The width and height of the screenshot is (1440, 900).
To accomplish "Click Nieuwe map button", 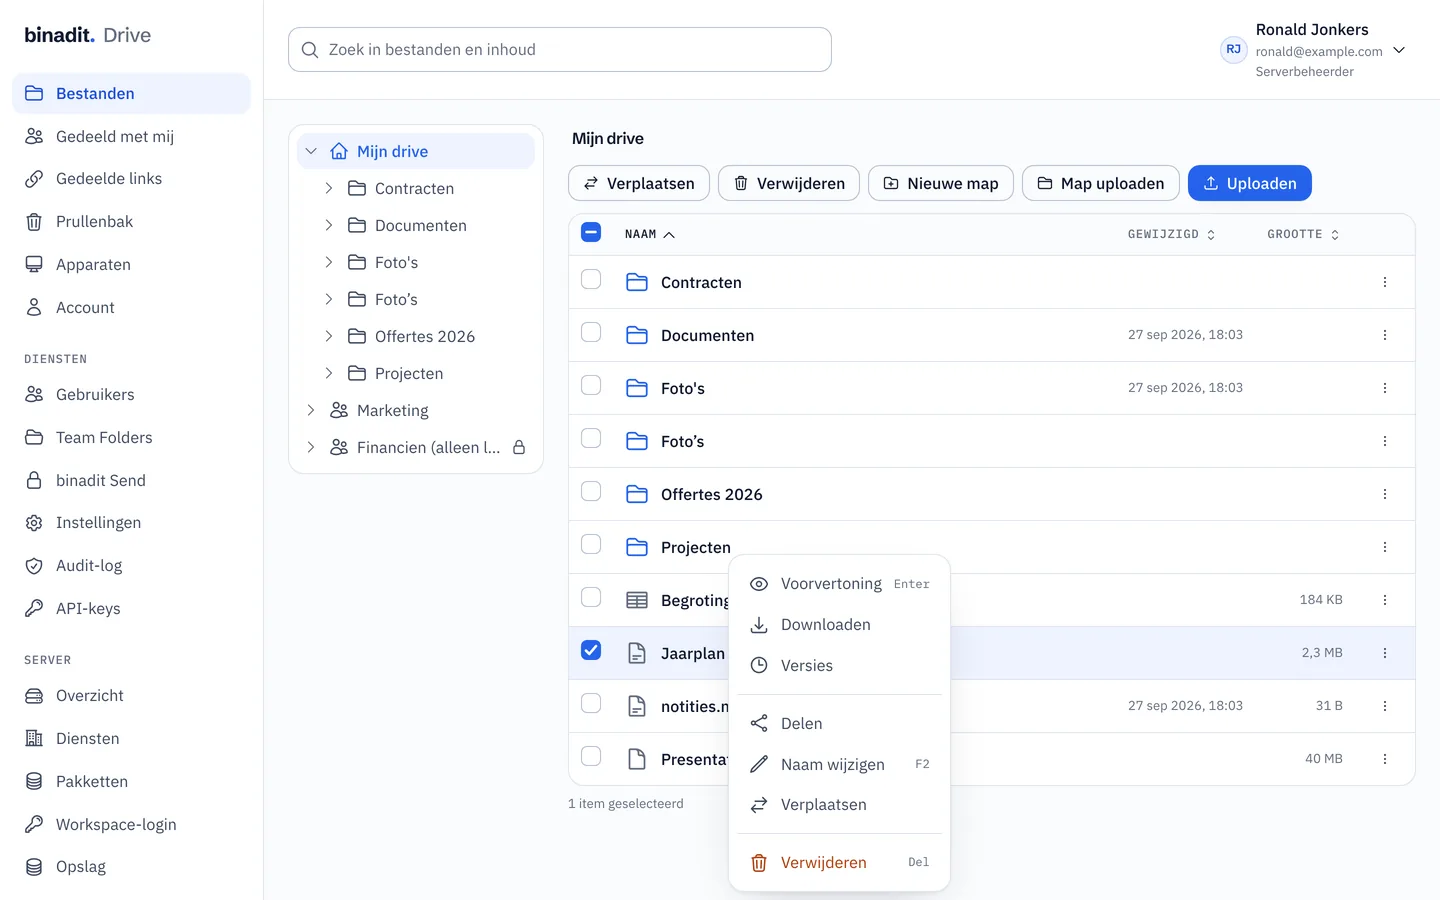I will click(941, 183).
